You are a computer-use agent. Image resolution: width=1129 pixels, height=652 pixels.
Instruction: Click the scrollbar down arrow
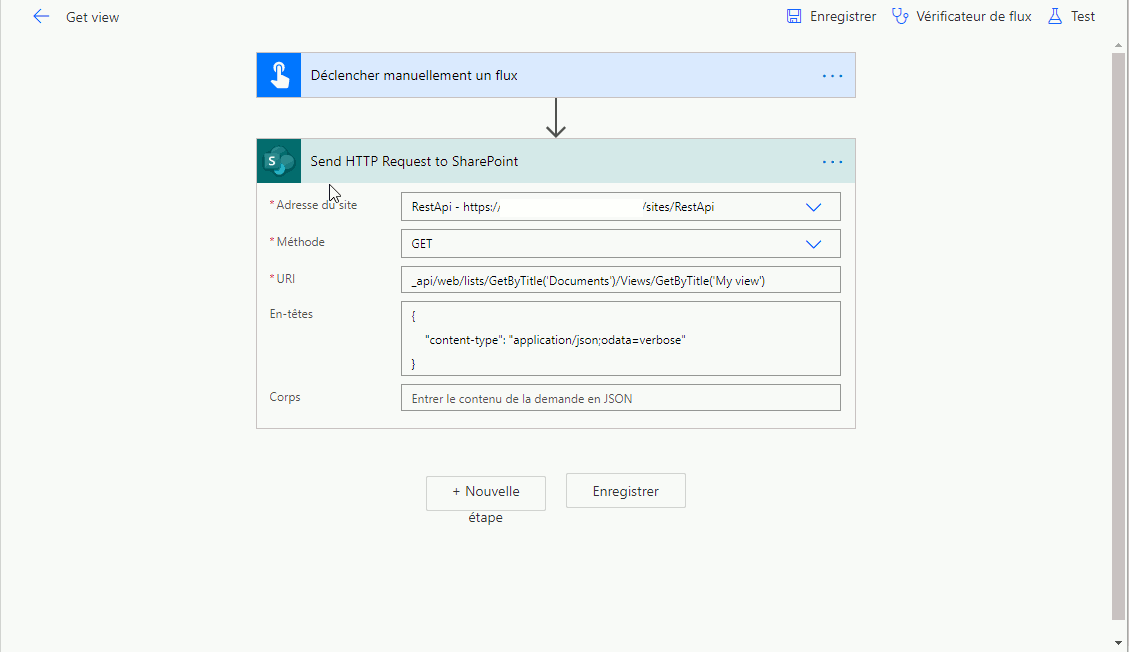pyautogui.click(x=1118, y=643)
